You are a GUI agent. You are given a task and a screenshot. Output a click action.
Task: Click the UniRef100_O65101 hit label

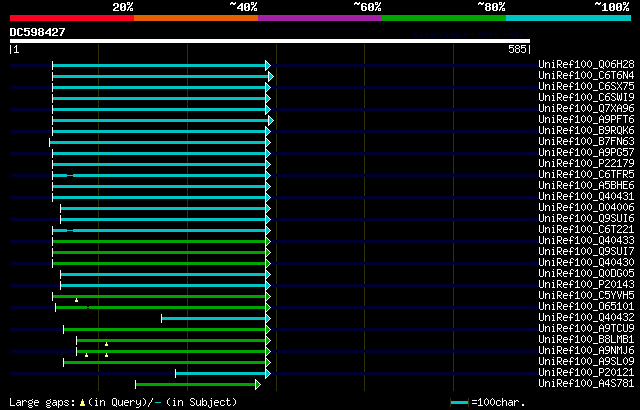(587, 307)
